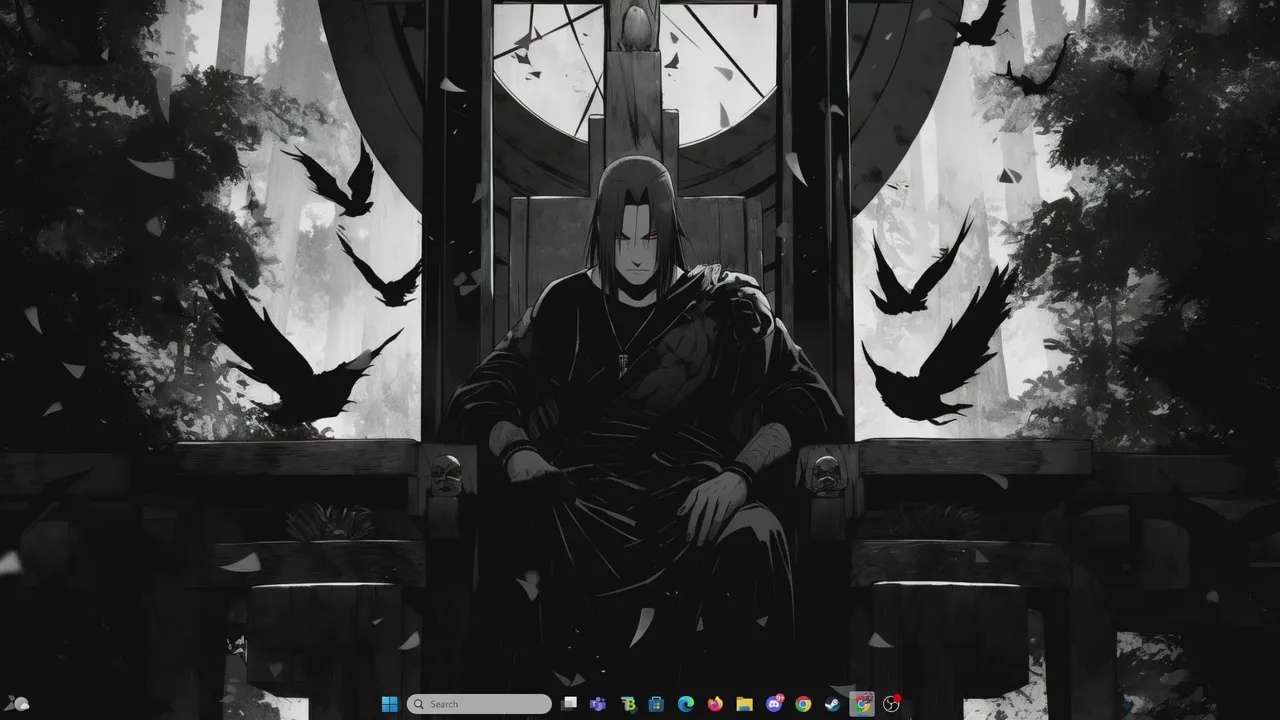Click the taskbar Search box
1280x720 pixels.
pyautogui.click(x=479, y=704)
